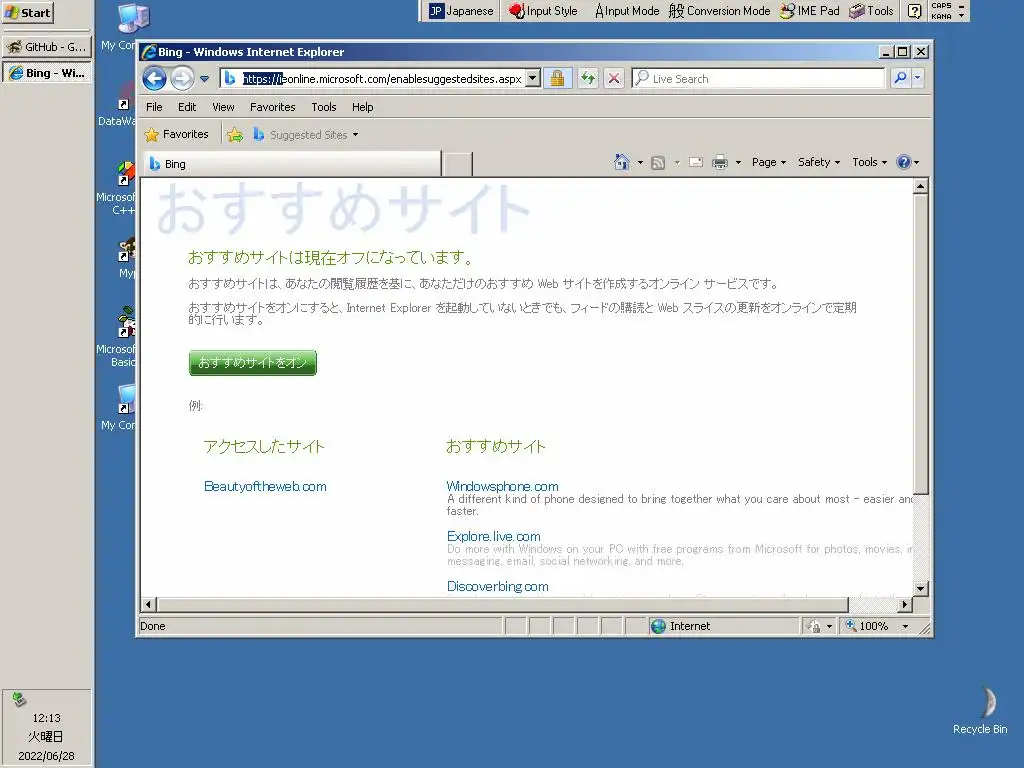Image resolution: width=1024 pixels, height=768 pixels.
Task: Toggle the CAPS indicator on language bar
Action: click(x=941, y=6)
